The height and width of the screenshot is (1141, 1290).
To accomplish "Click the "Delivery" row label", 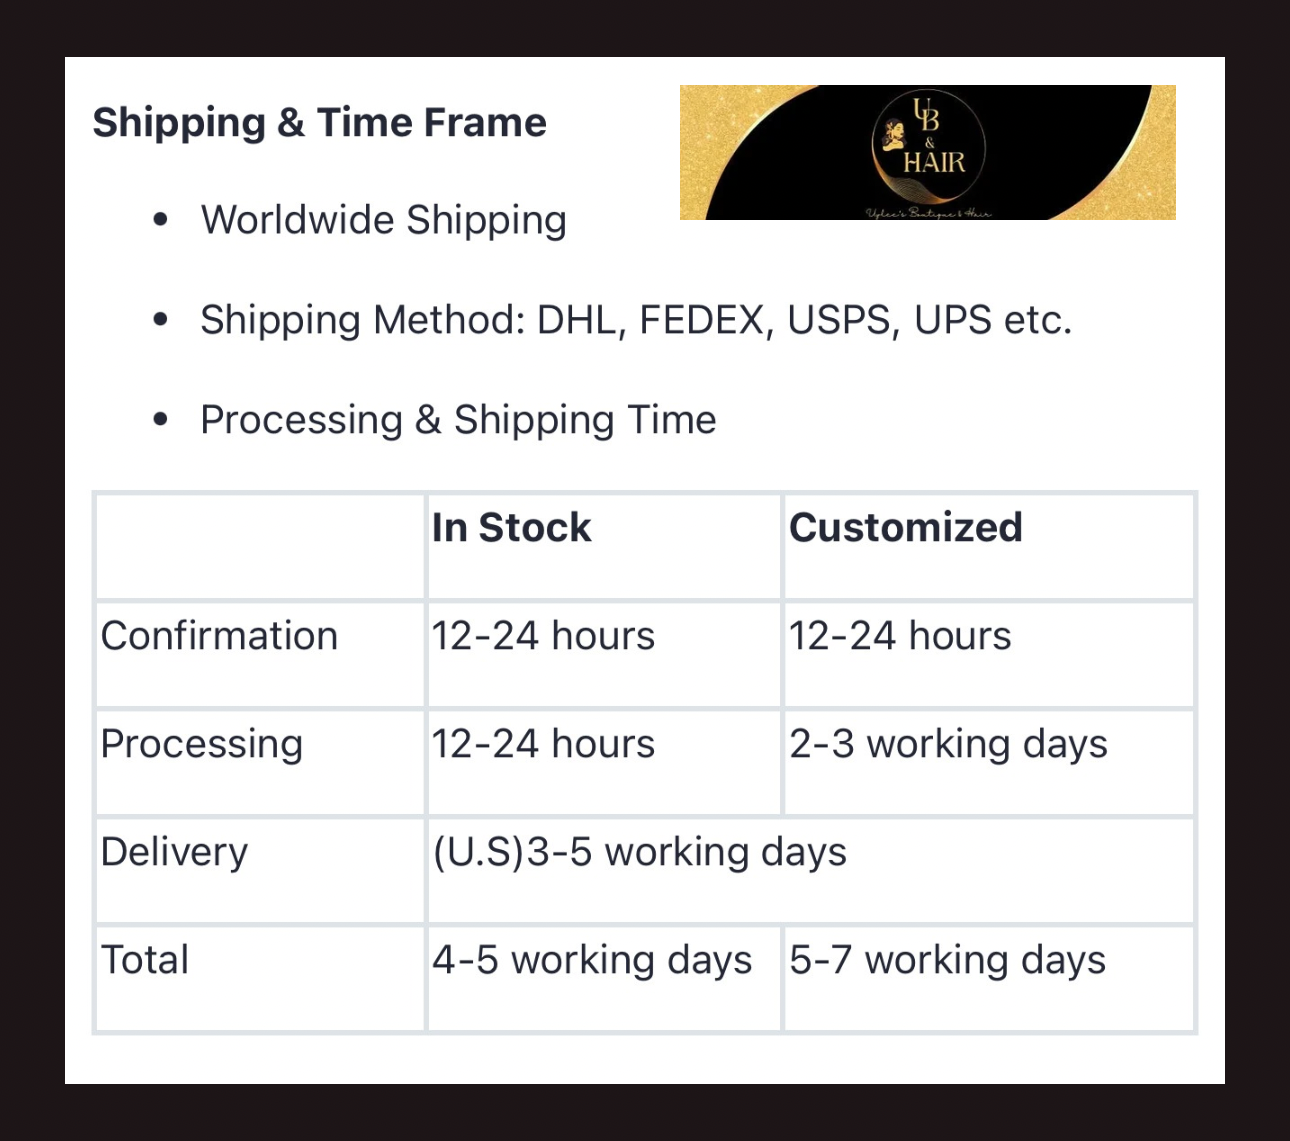I will pos(174,852).
